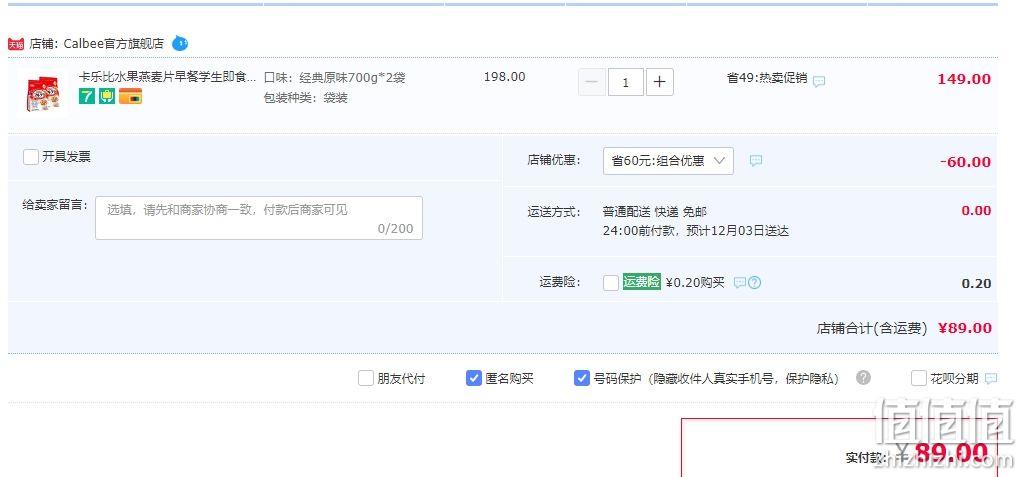Click the ¥0.20购买 insurance label
Viewport: 1023px width, 477px height.
[x=695, y=283]
